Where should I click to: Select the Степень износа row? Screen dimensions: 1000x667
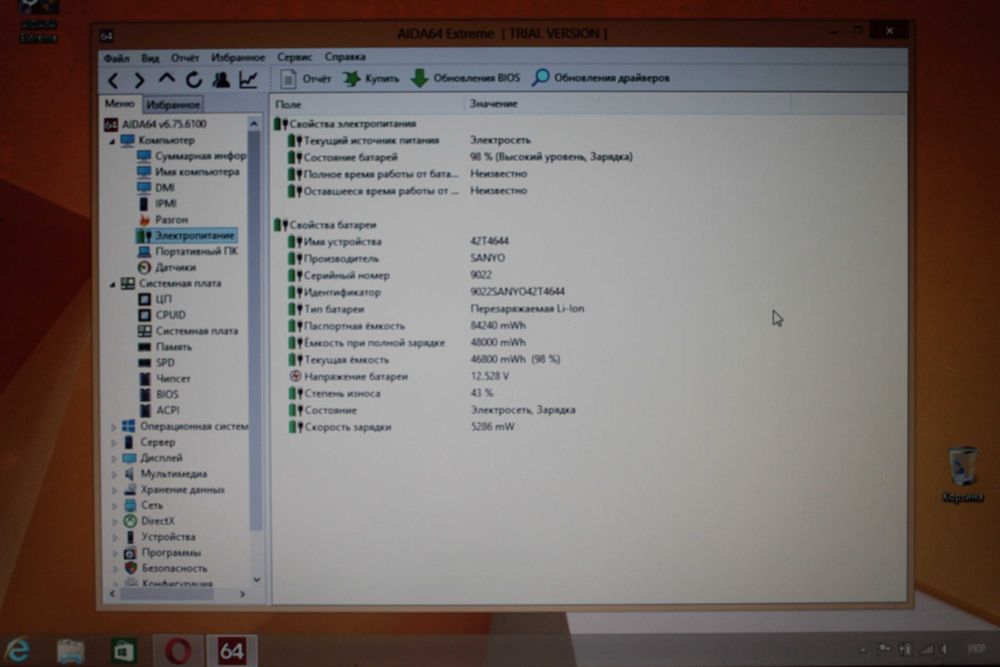tap(390, 393)
